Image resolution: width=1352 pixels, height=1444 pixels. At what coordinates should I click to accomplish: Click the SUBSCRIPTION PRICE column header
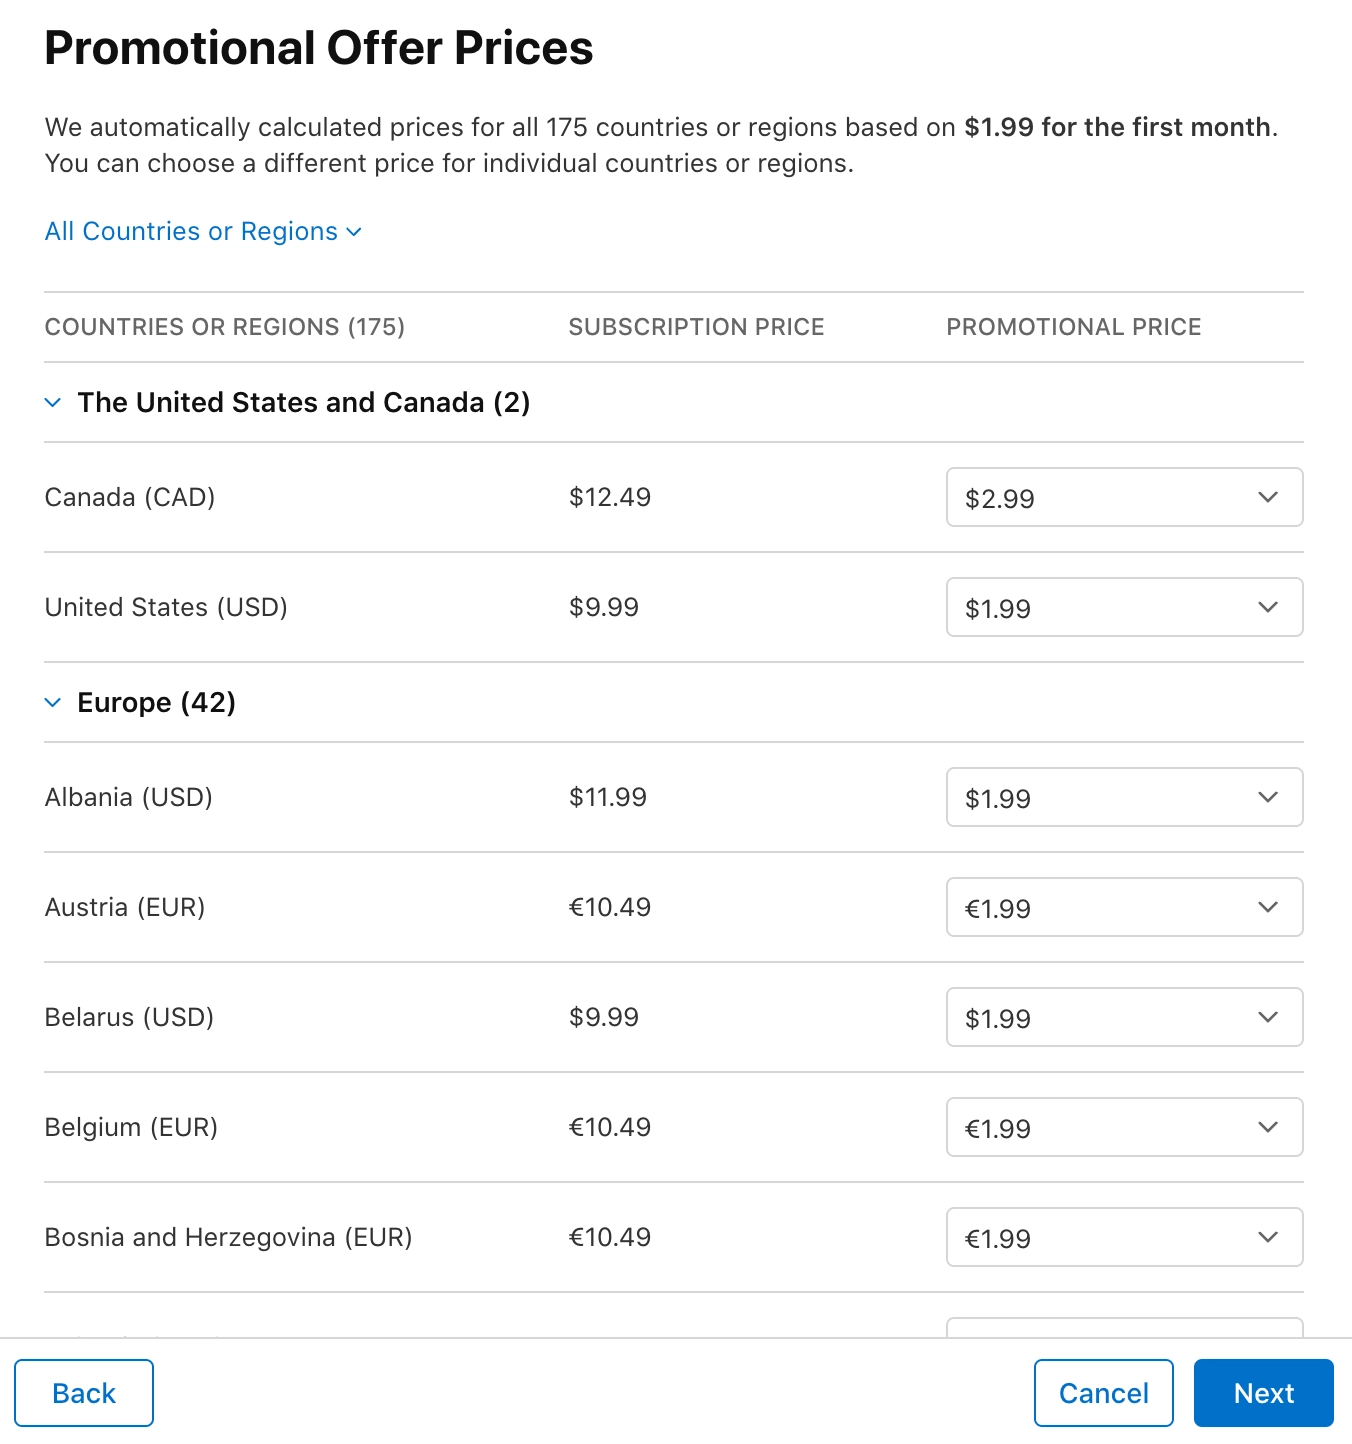(x=696, y=327)
